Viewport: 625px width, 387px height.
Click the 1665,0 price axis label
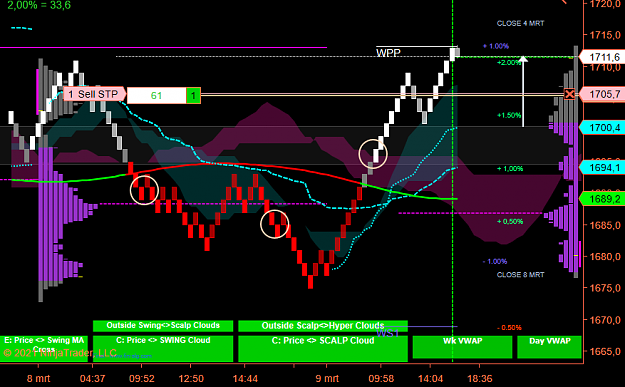coord(605,352)
